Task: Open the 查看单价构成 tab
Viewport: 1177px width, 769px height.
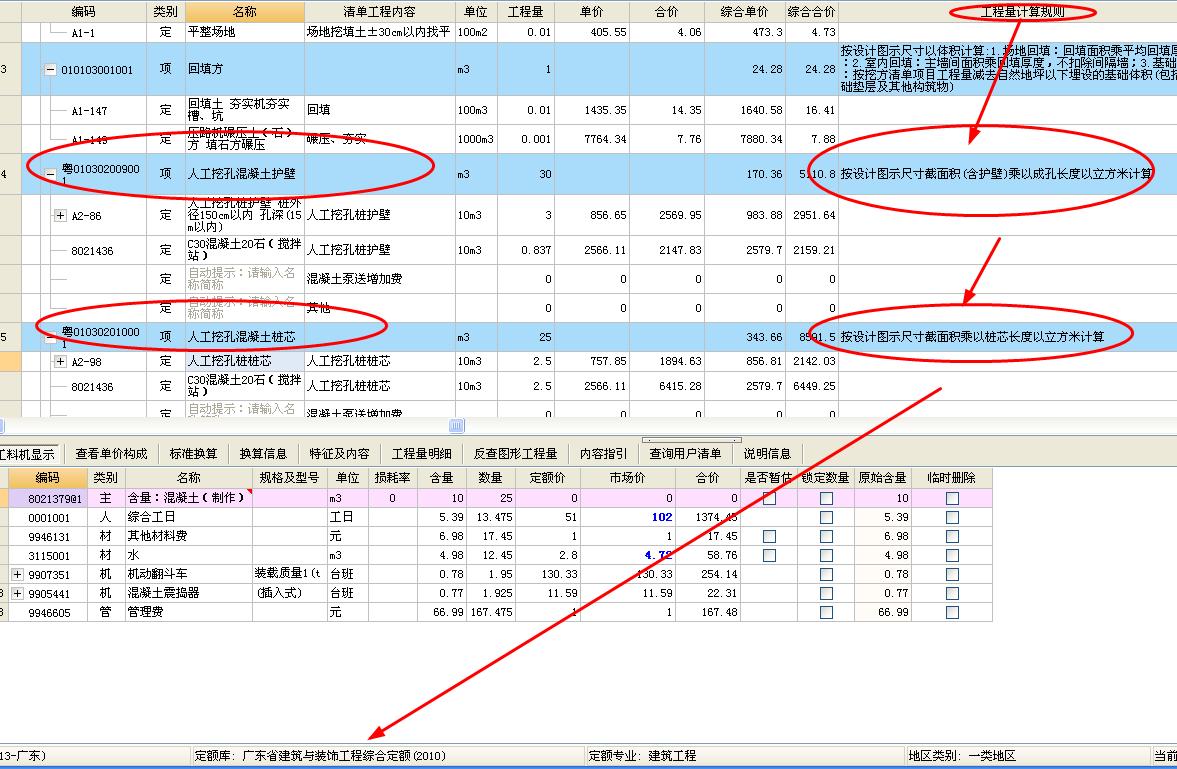Action: coord(111,454)
